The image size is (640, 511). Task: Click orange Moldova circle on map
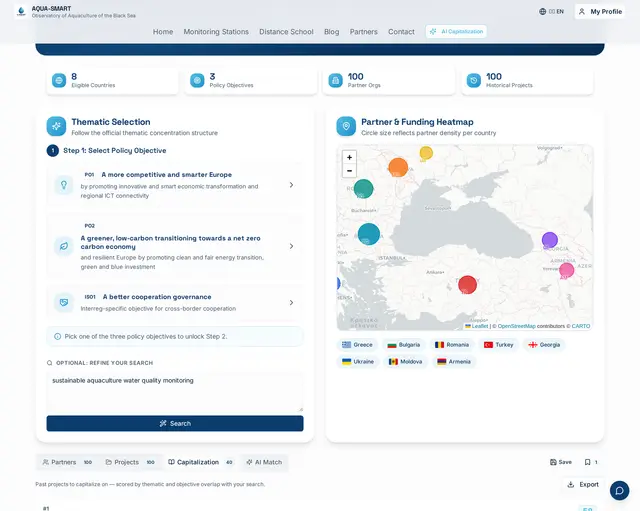pos(398,167)
